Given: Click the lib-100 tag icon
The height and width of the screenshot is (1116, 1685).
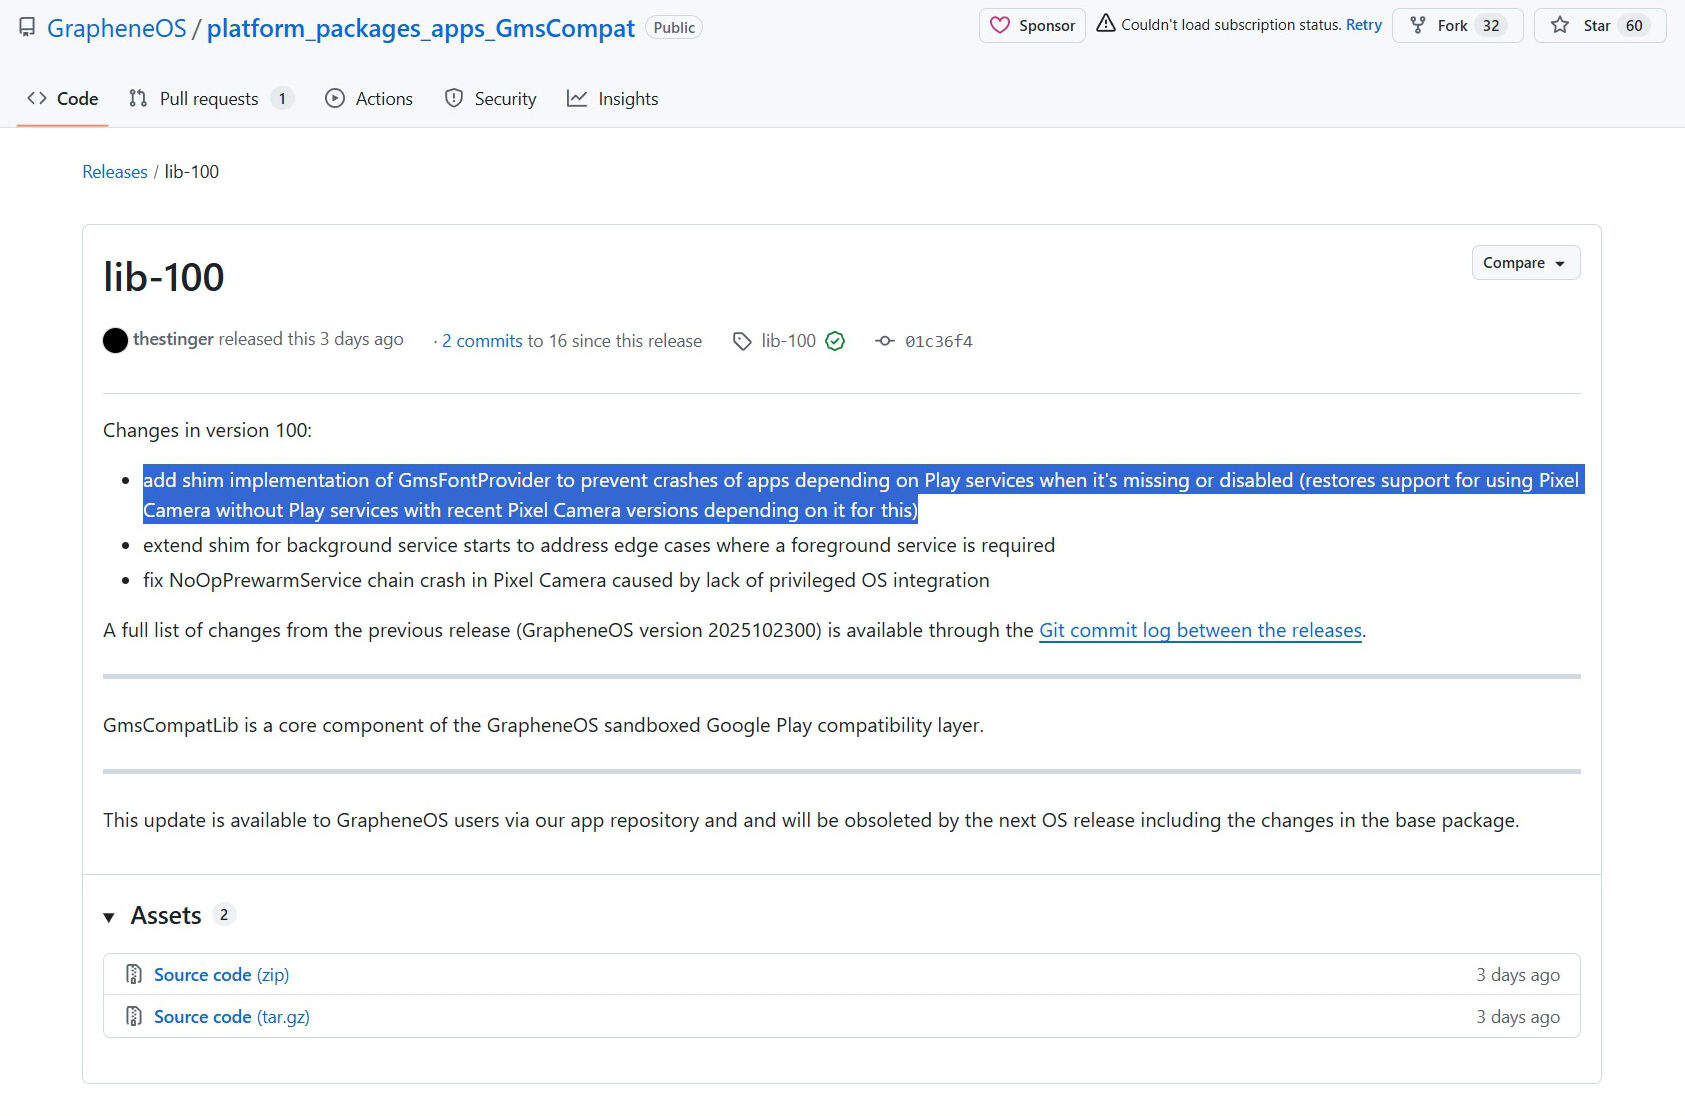Looking at the screenshot, I should pos(742,341).
